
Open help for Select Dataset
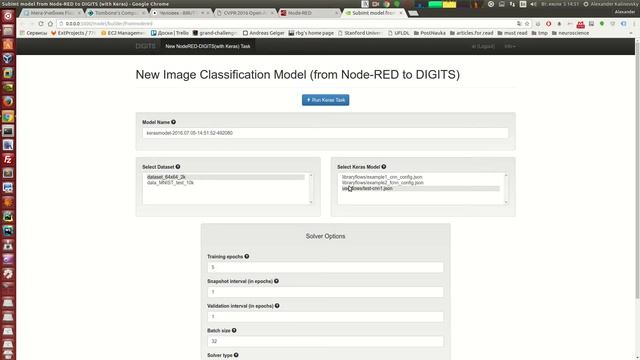[178, 167]
